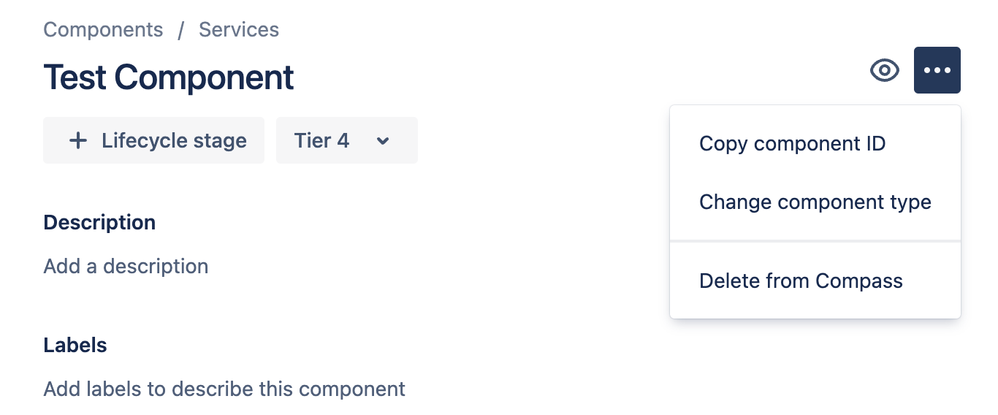
Task: Click the Lifecycle stage text label
Action: [174, 141]
